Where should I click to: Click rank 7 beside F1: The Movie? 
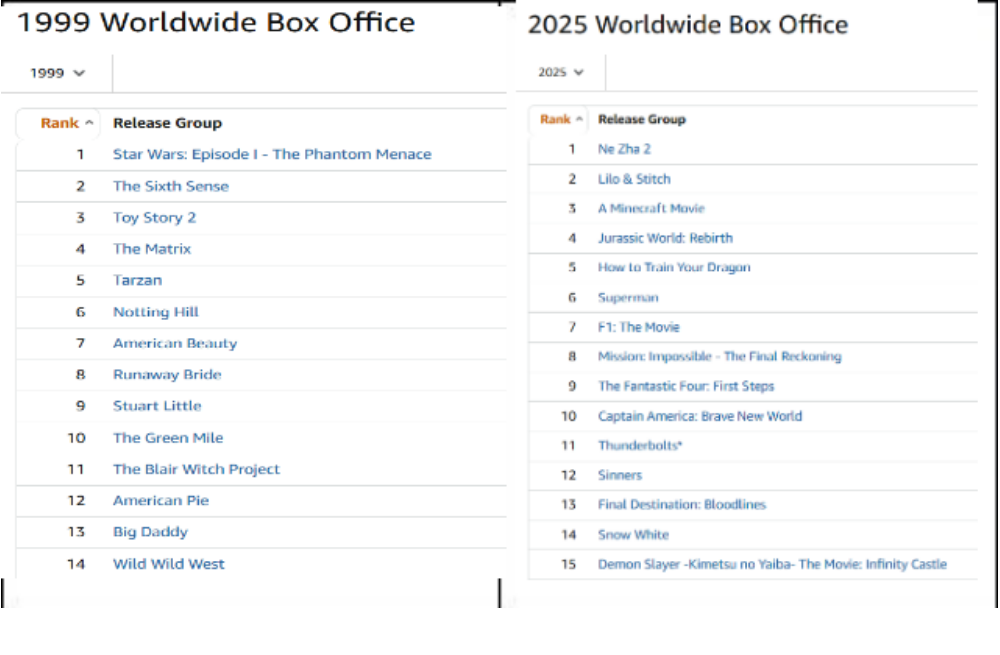[x=572, y=327]
